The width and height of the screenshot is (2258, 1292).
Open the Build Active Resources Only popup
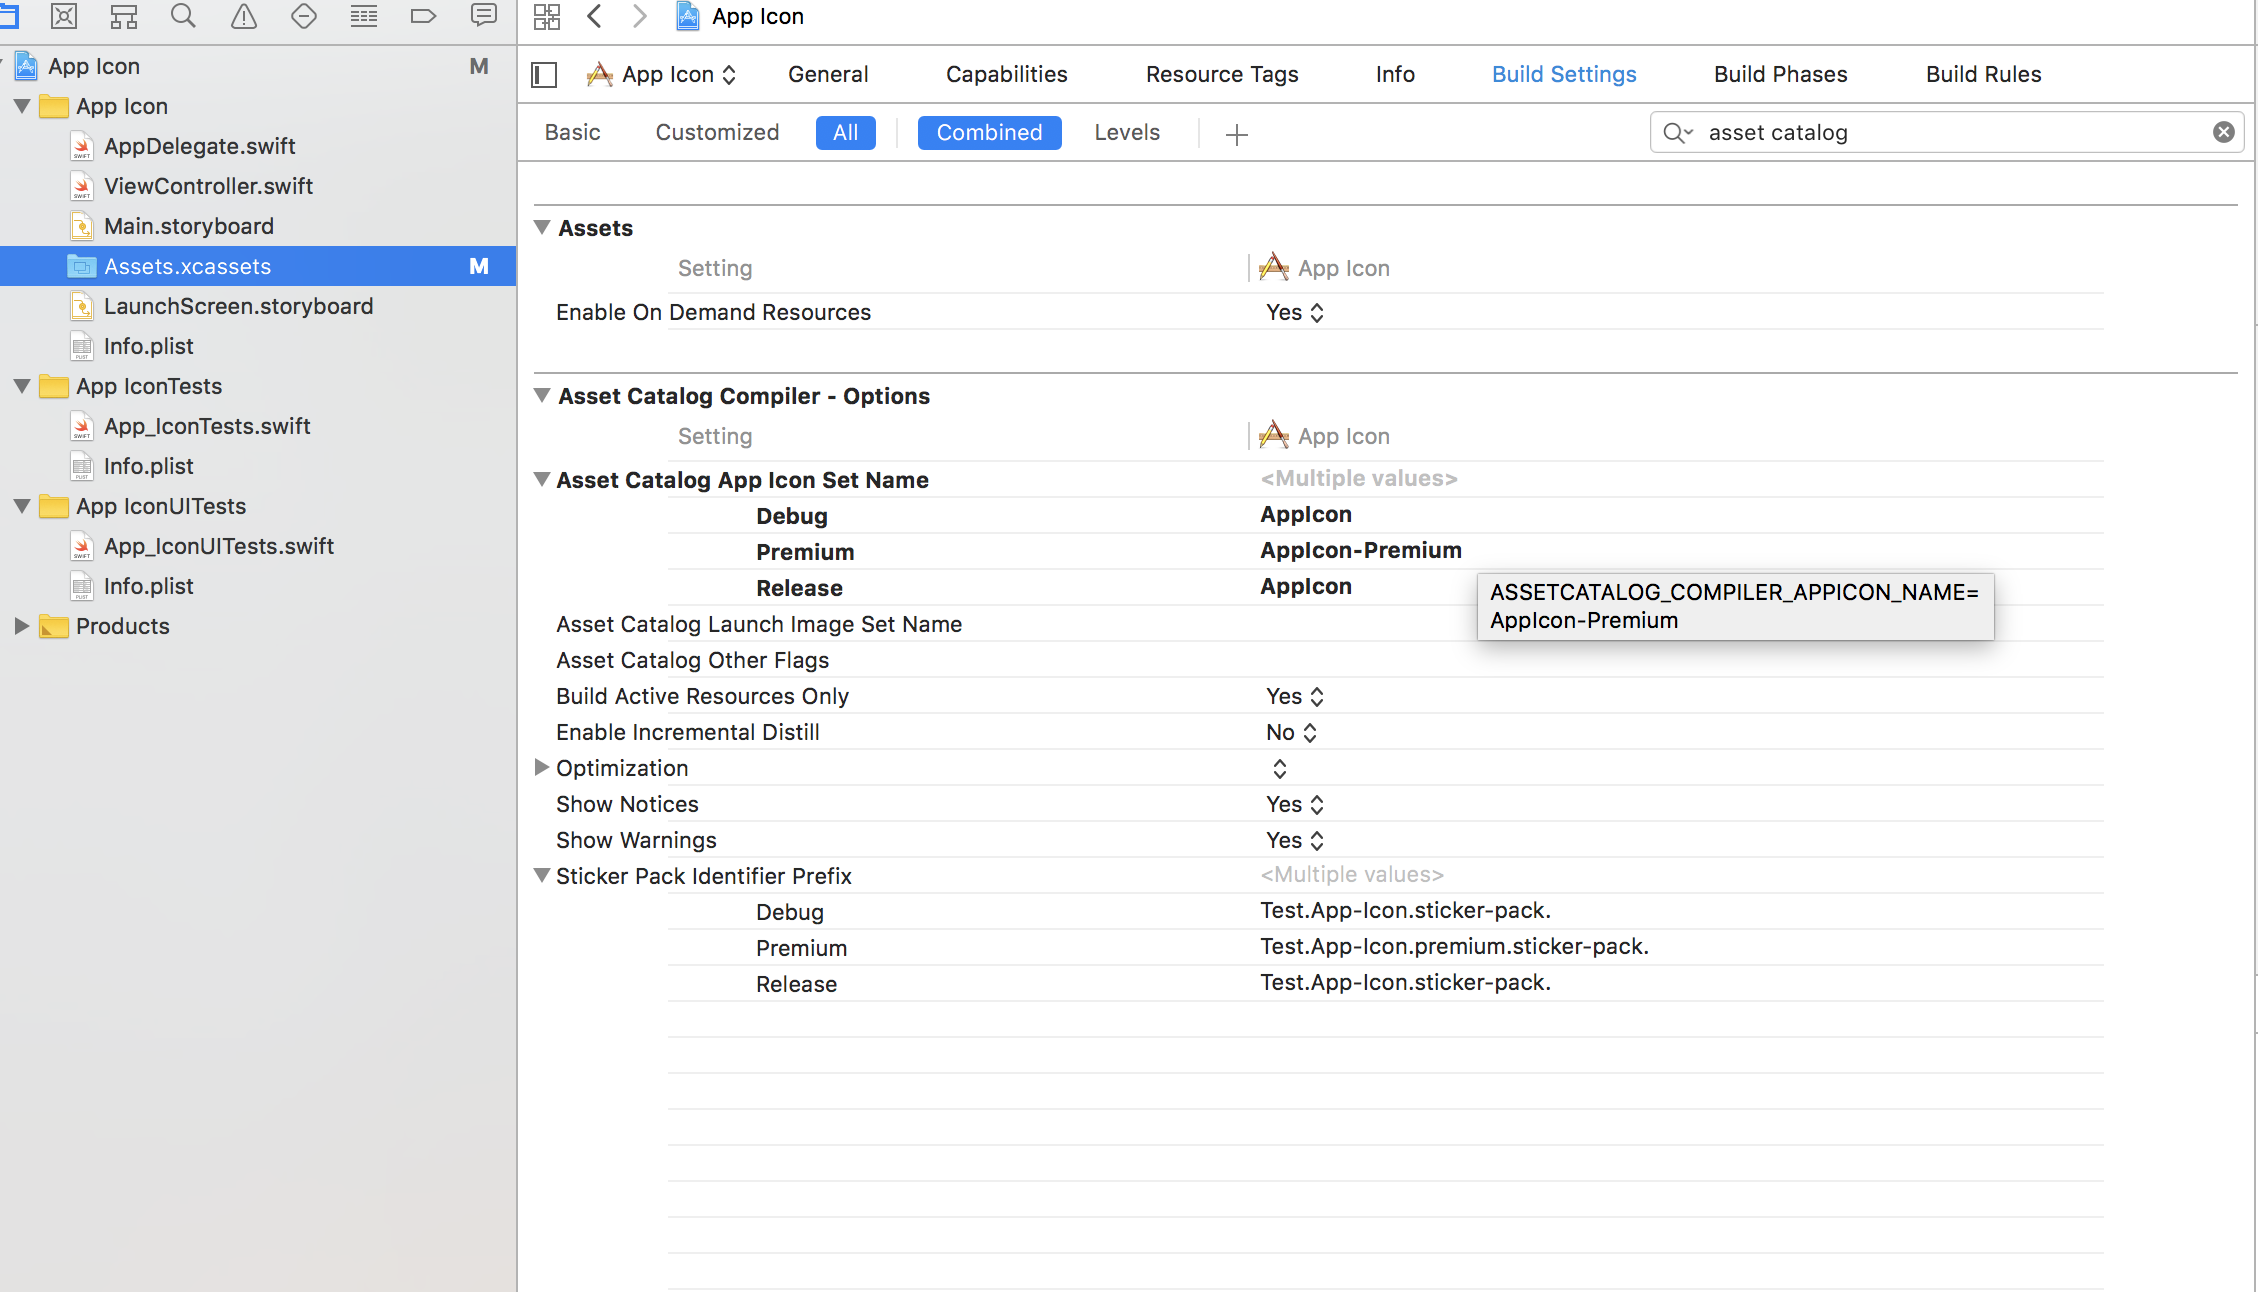point(1294,697)
